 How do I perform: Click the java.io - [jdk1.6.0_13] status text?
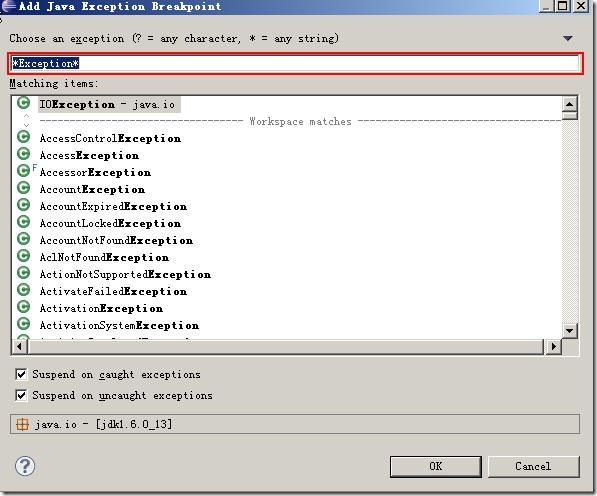point(104,424)
